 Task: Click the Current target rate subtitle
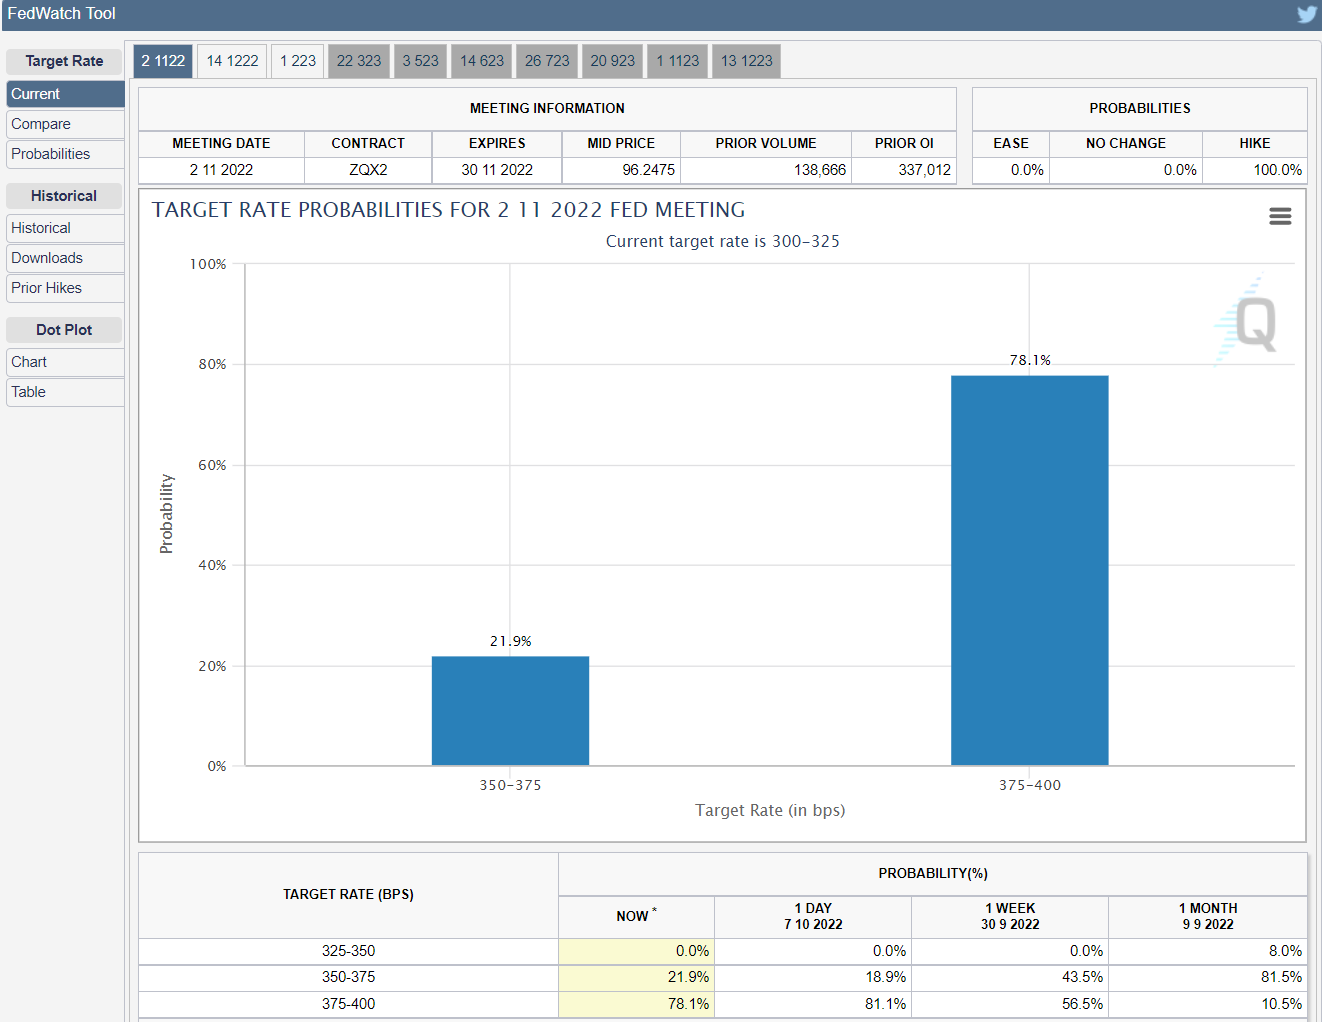[723, 241]
